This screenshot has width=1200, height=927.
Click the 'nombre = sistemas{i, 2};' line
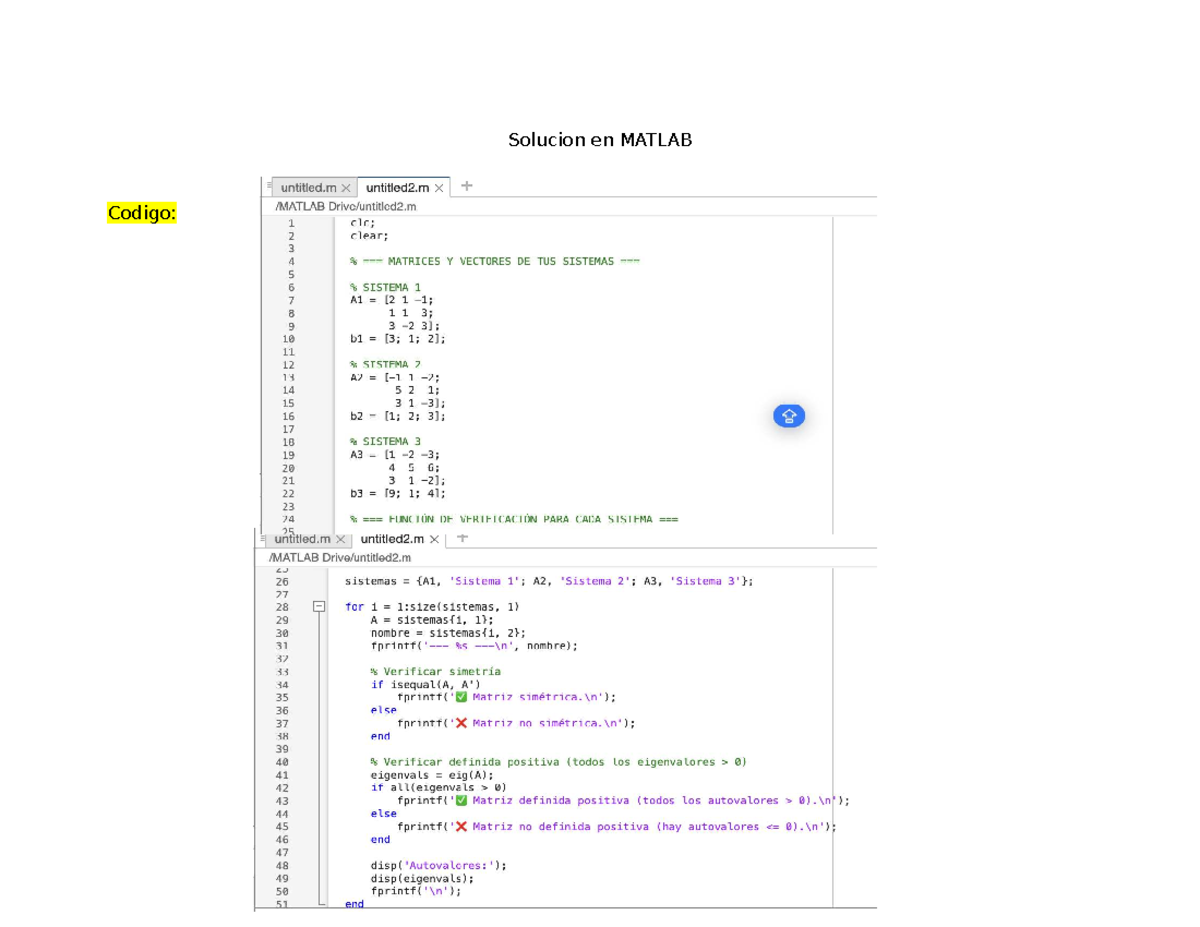[x=448, y=633]
